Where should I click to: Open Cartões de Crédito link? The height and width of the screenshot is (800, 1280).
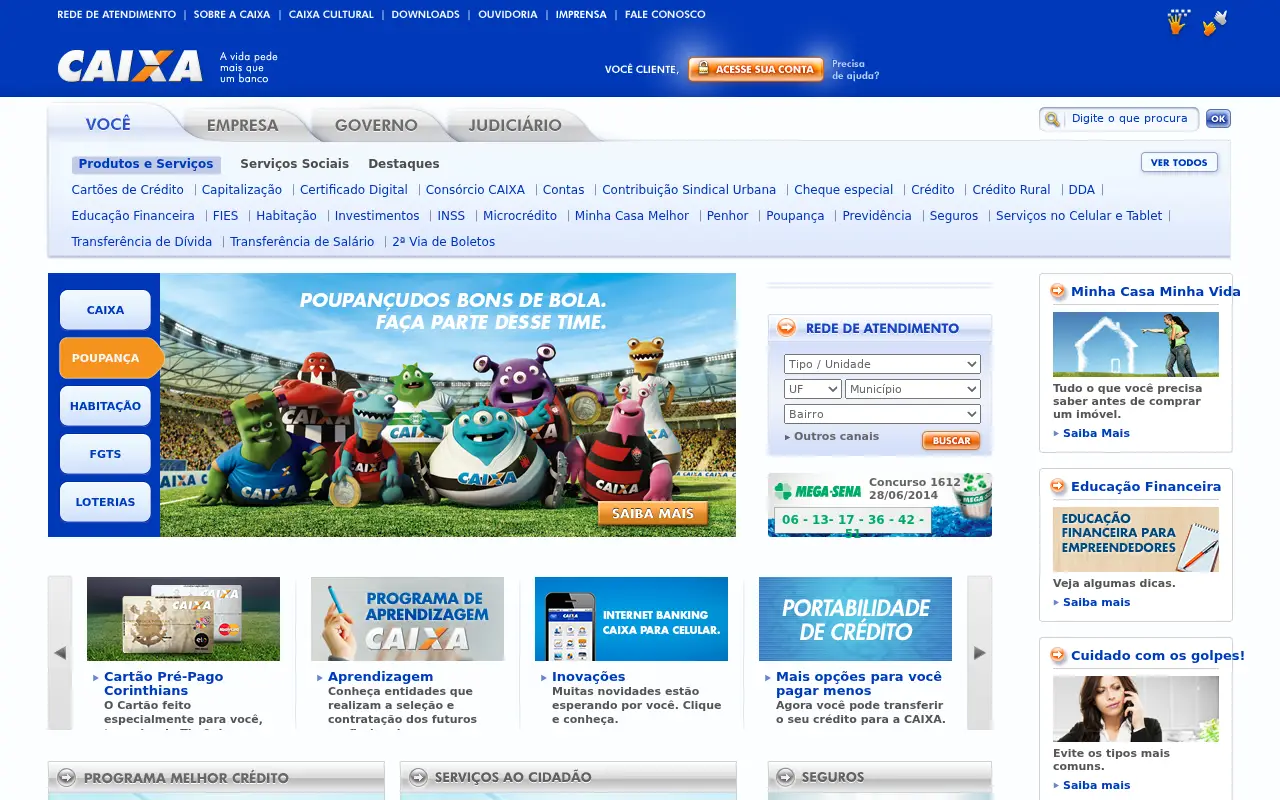pos(128,190)
